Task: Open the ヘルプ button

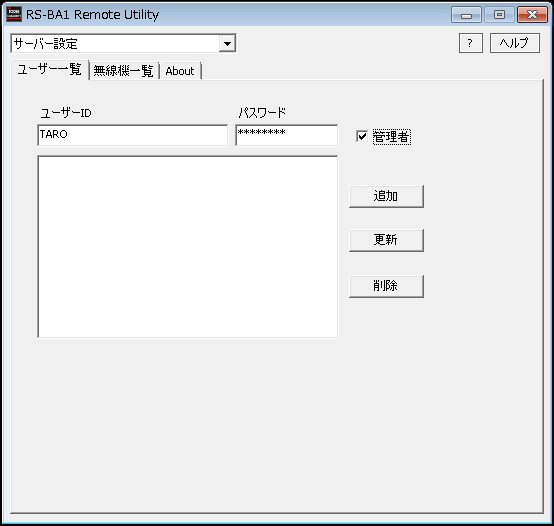Action: [x=514, y=43]
